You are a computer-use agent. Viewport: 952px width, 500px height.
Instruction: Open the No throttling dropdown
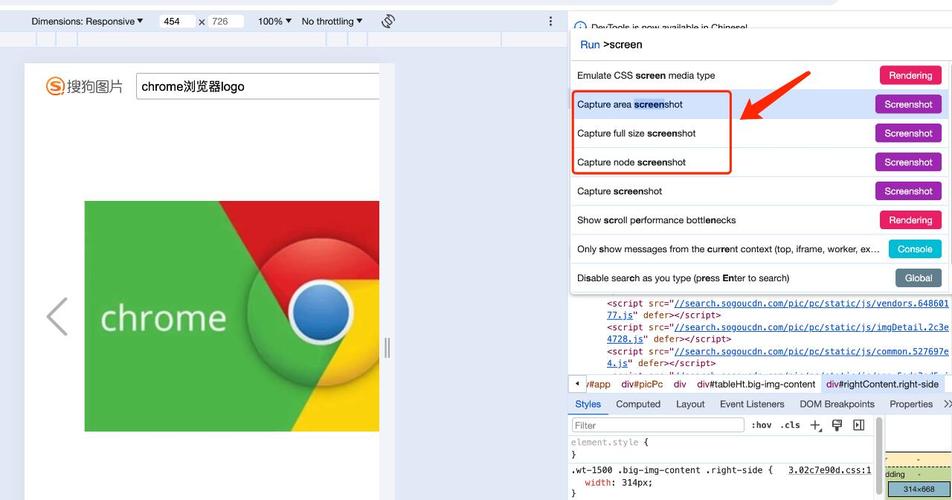pyautogui.click(x=332, y=21)
